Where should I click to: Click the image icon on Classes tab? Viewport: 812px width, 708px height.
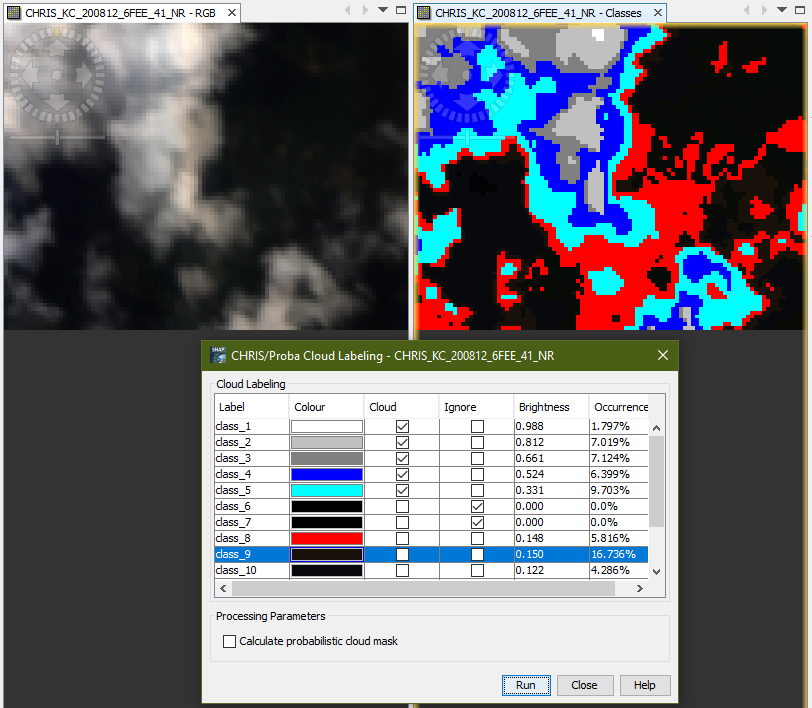424,13
